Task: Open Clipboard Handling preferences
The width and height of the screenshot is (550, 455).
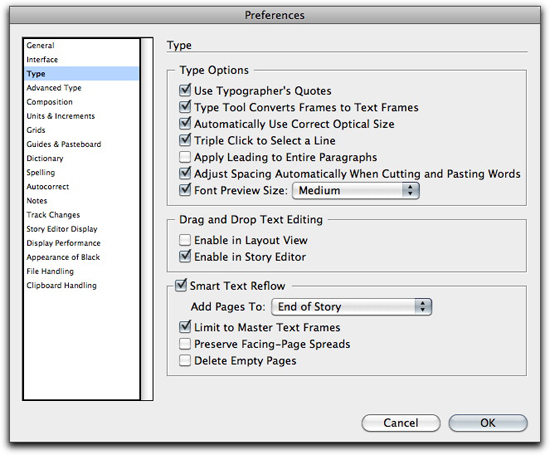Action: coord(61,286)
